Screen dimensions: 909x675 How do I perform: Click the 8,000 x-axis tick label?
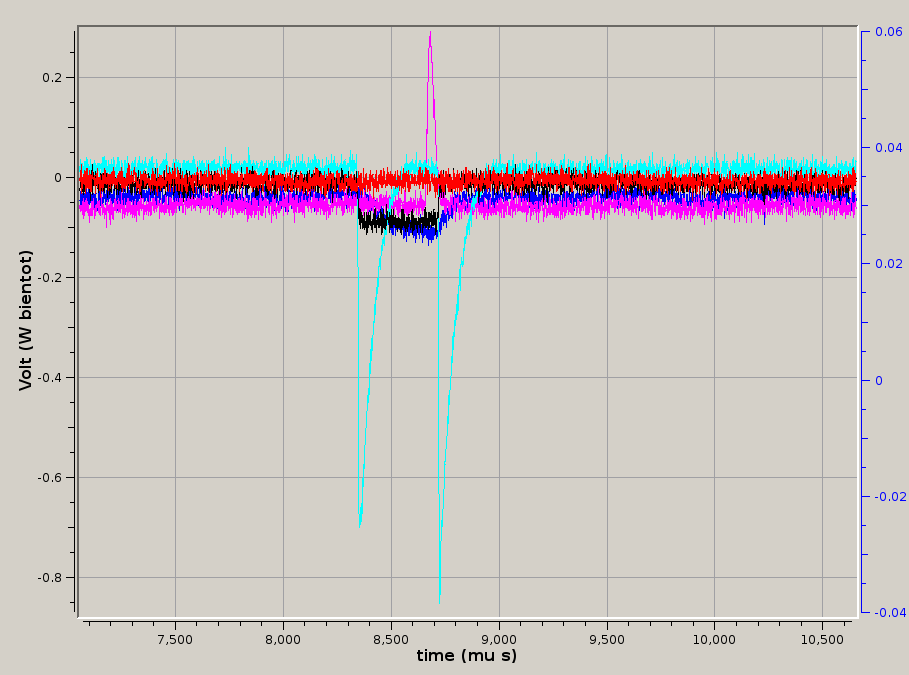pos(283,638)
